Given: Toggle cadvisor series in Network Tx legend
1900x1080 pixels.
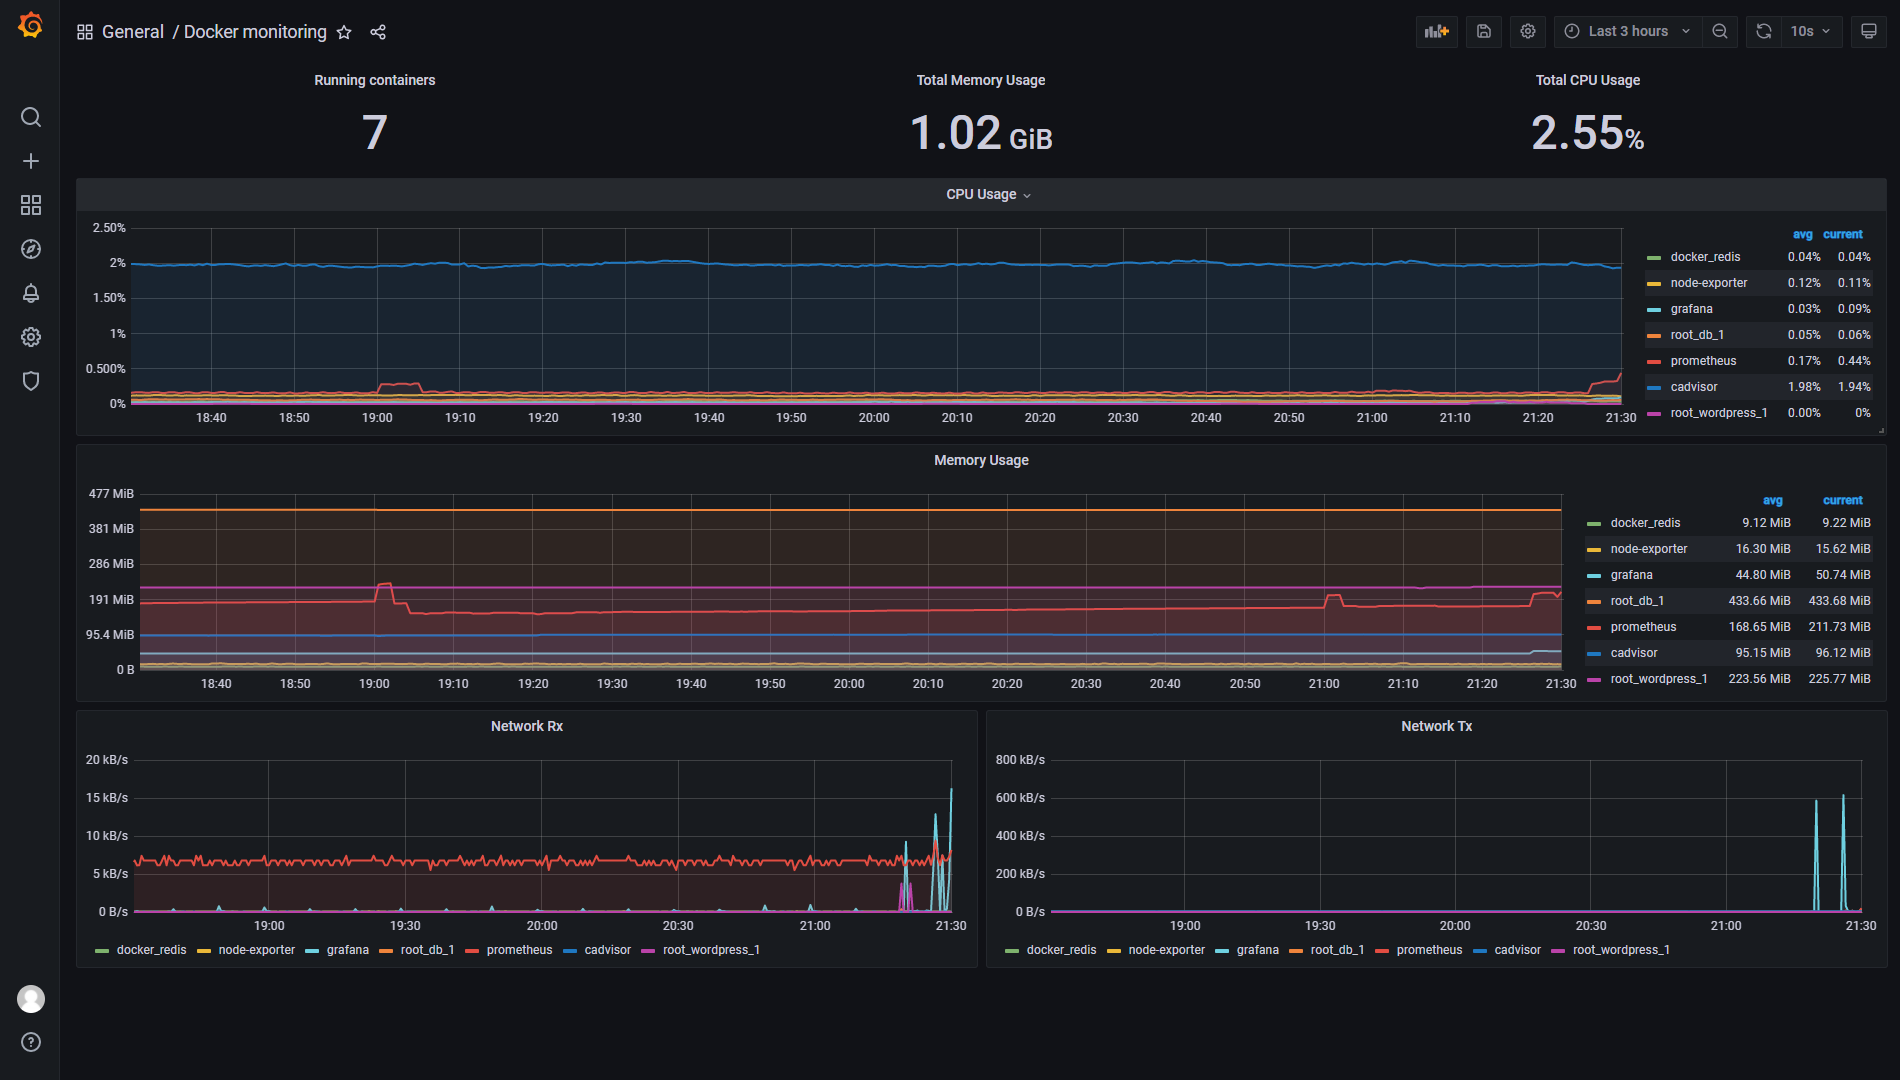Looking at the screenshot, I should click(1517, 950).
